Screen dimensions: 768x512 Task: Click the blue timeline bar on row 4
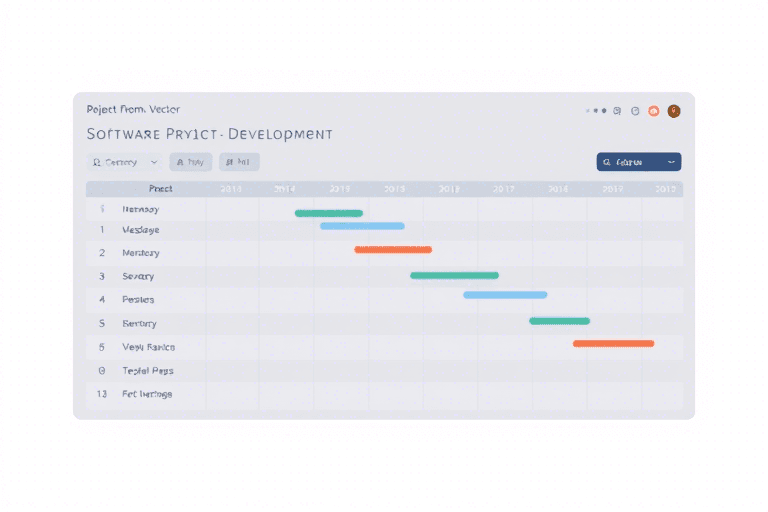(x=505, y=295)
